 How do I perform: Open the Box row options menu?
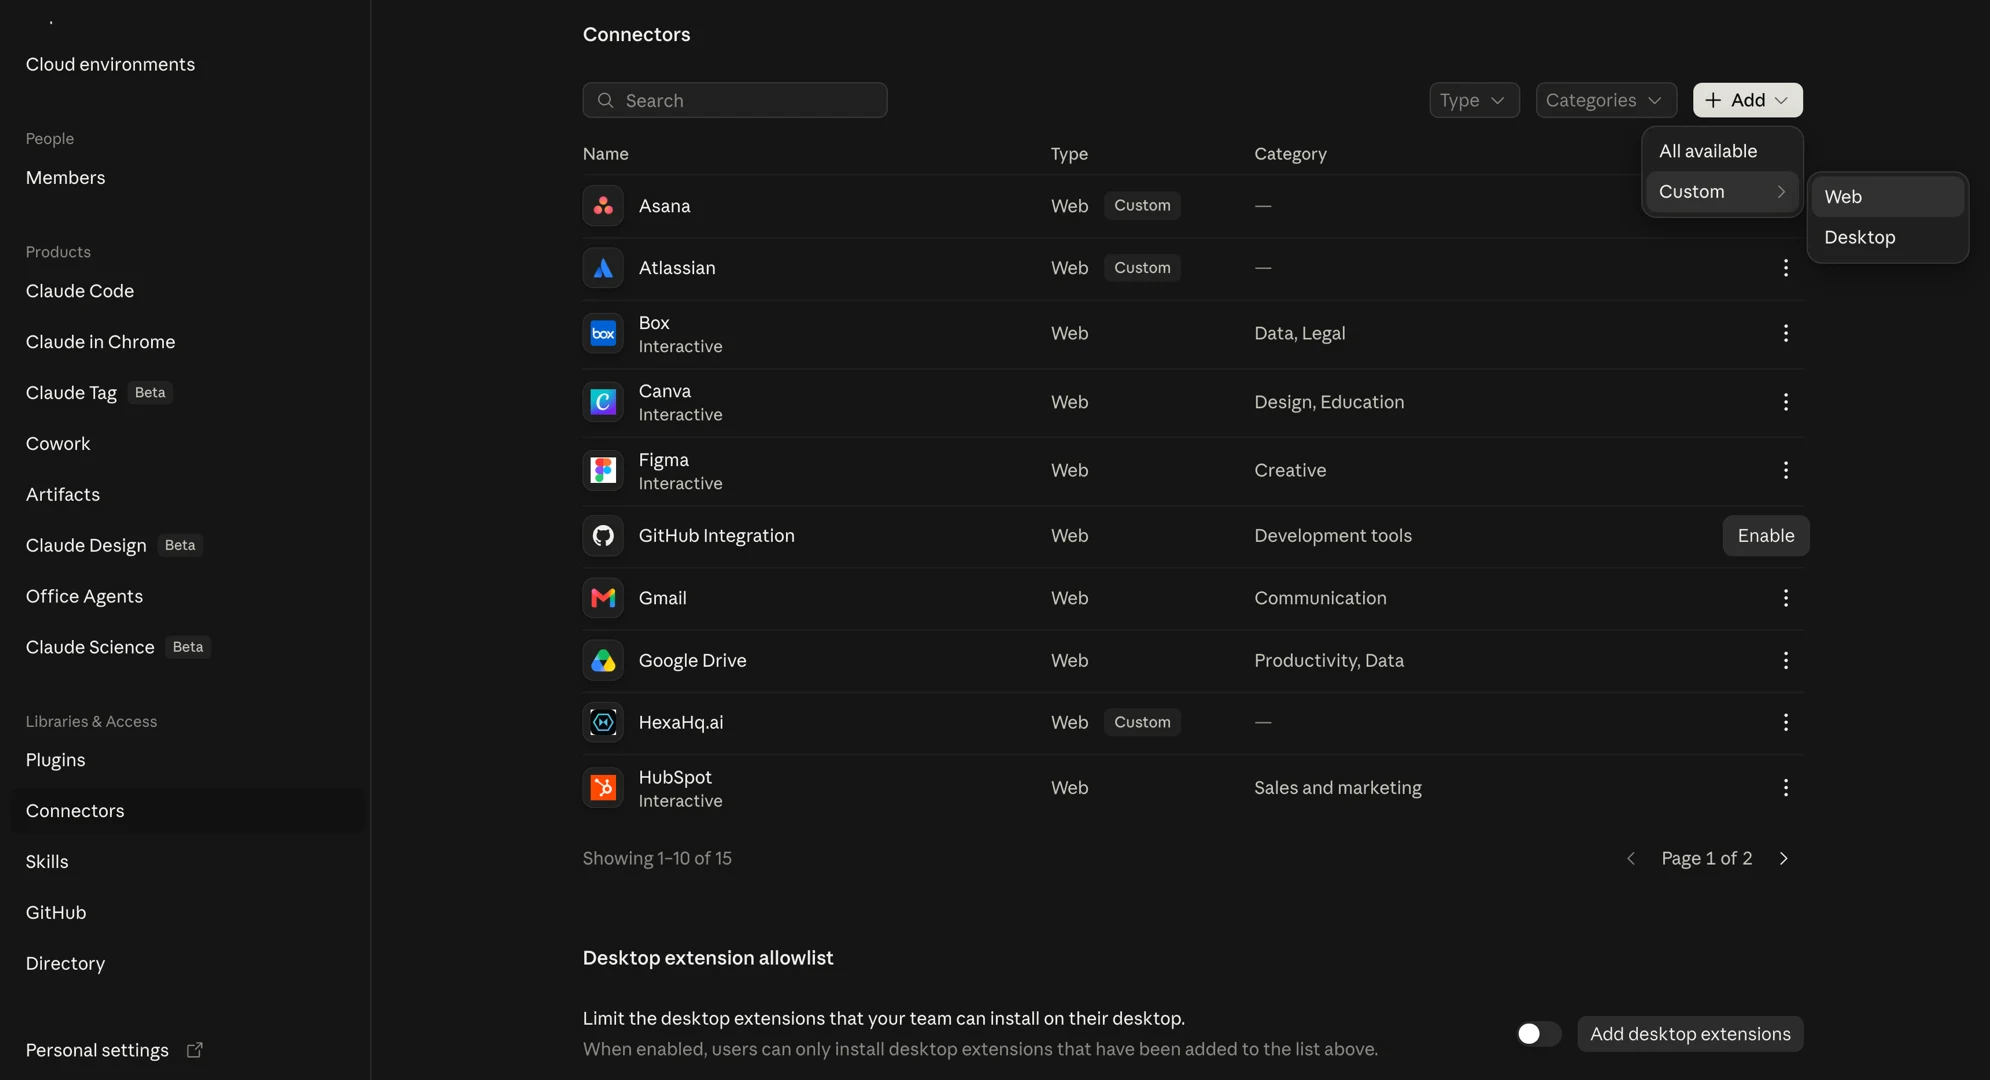[1785, 333]
